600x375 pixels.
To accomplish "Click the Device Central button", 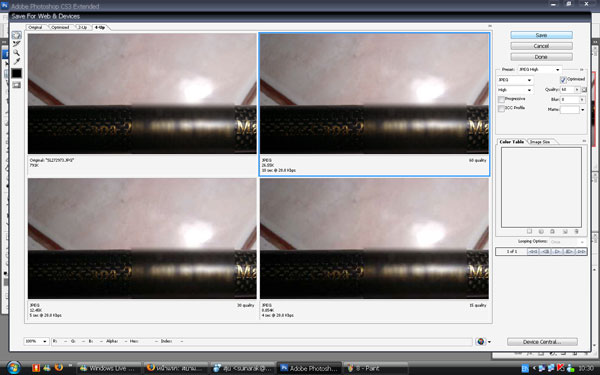I will point(542,342).
